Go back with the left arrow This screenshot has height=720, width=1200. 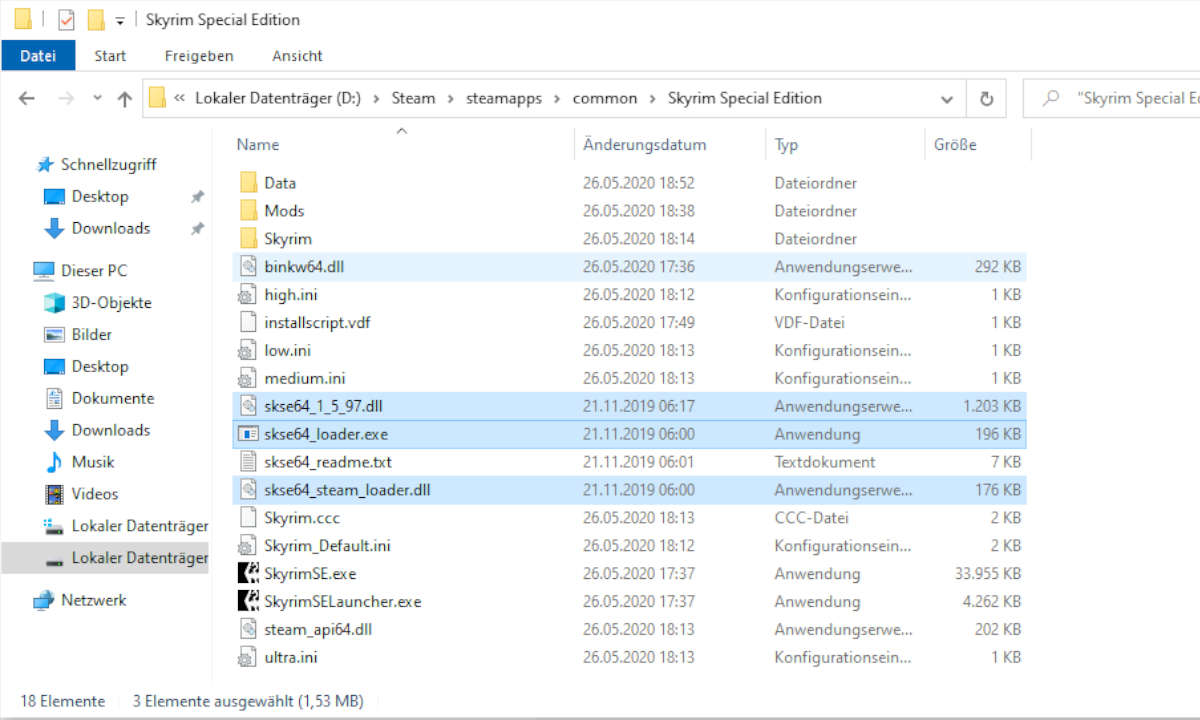point(27,98)
